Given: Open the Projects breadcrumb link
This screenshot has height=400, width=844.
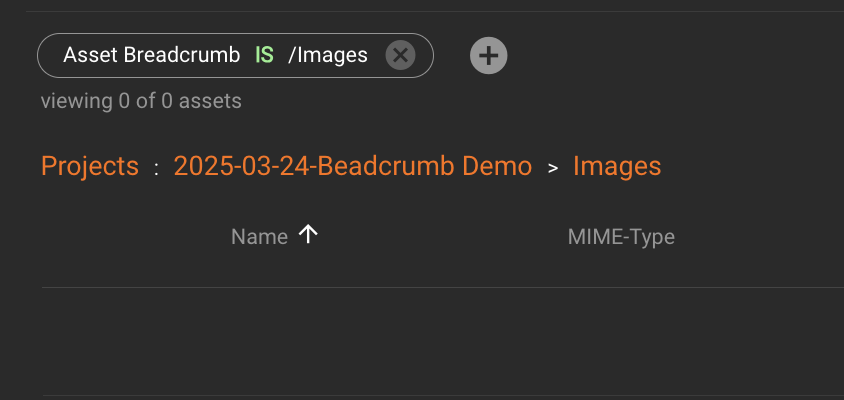Looking at the screenshot, I should (89, 166).
